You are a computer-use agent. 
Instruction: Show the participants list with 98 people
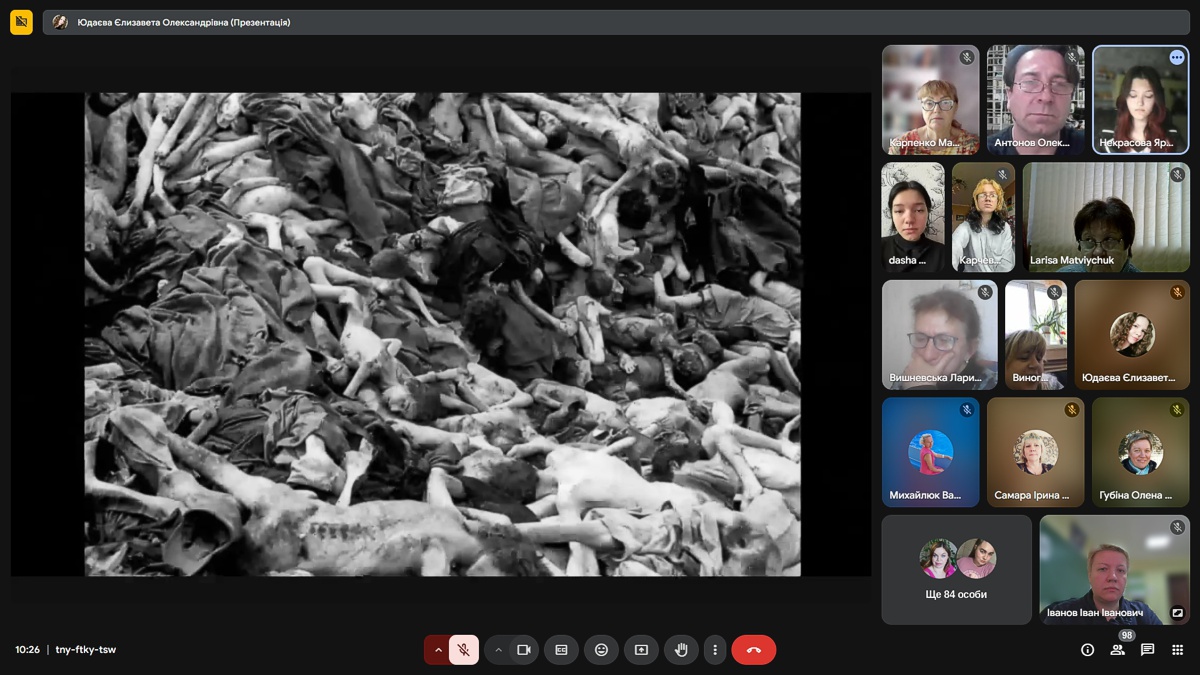click(1118, 650)
